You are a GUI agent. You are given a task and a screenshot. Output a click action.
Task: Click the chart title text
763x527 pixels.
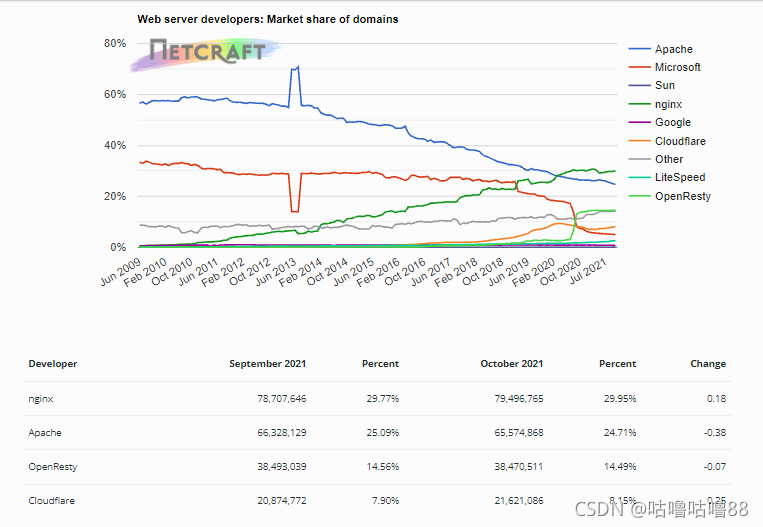click(268, 19)
